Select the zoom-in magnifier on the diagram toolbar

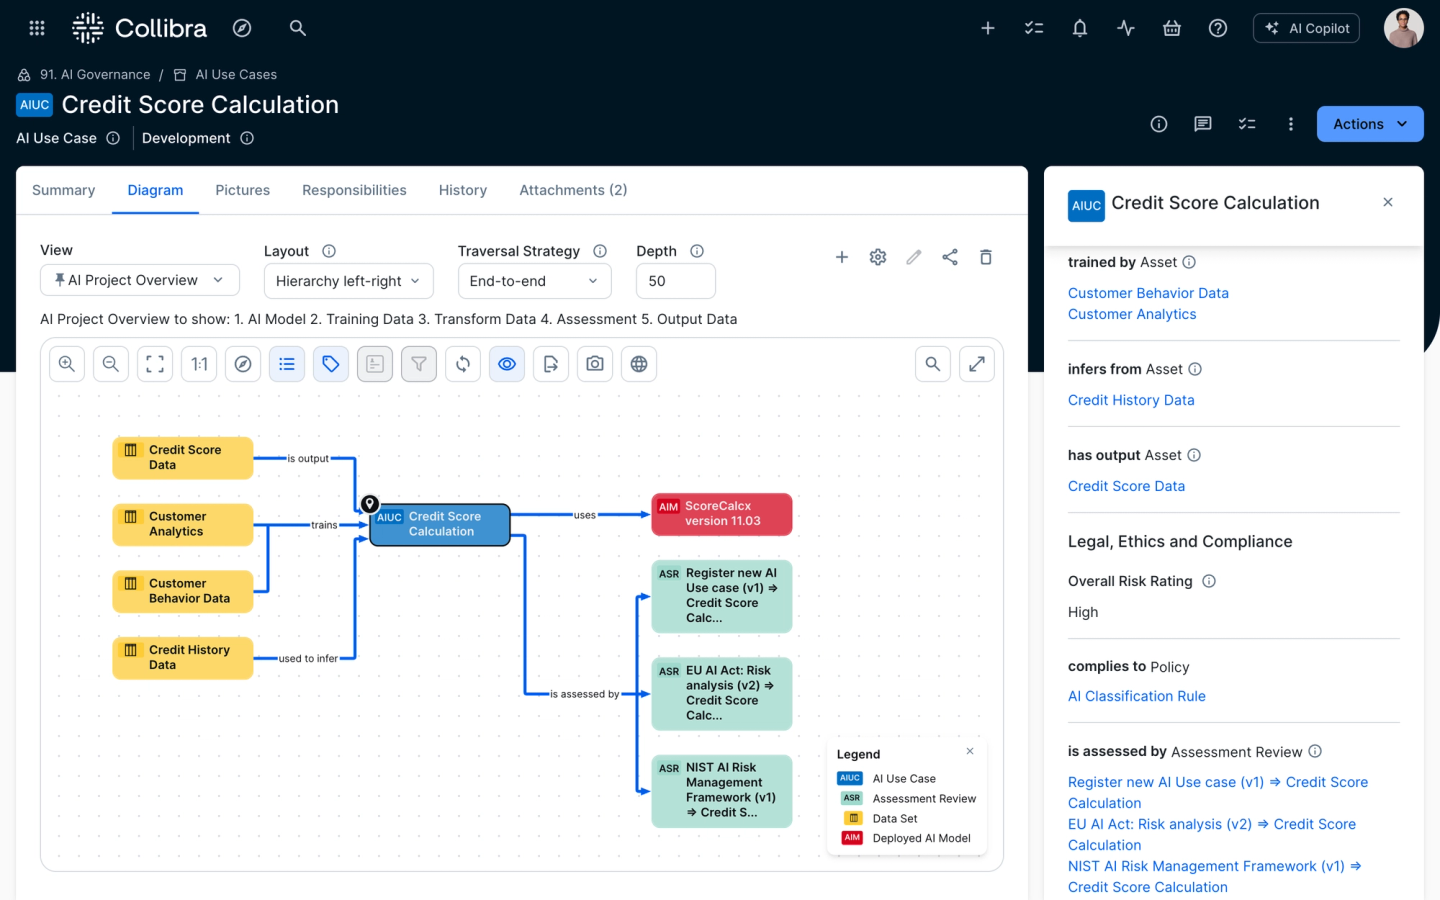(67, 363)
